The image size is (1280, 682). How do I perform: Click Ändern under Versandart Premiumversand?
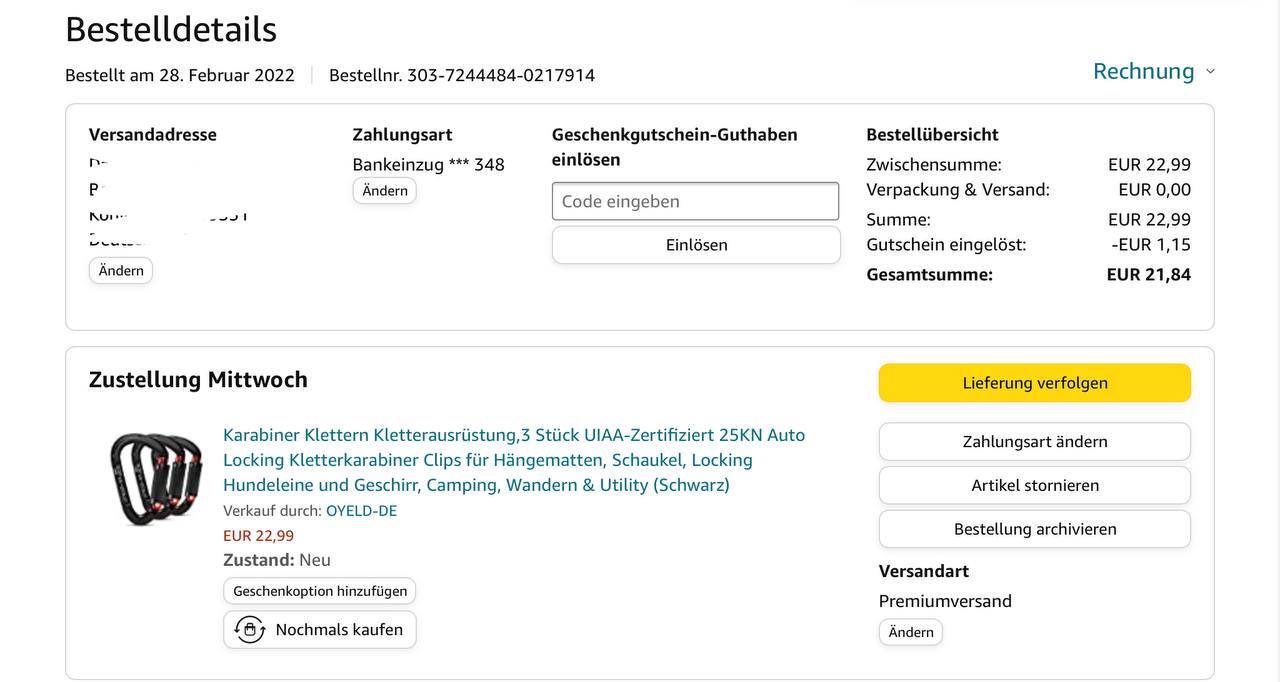[910, 632]
